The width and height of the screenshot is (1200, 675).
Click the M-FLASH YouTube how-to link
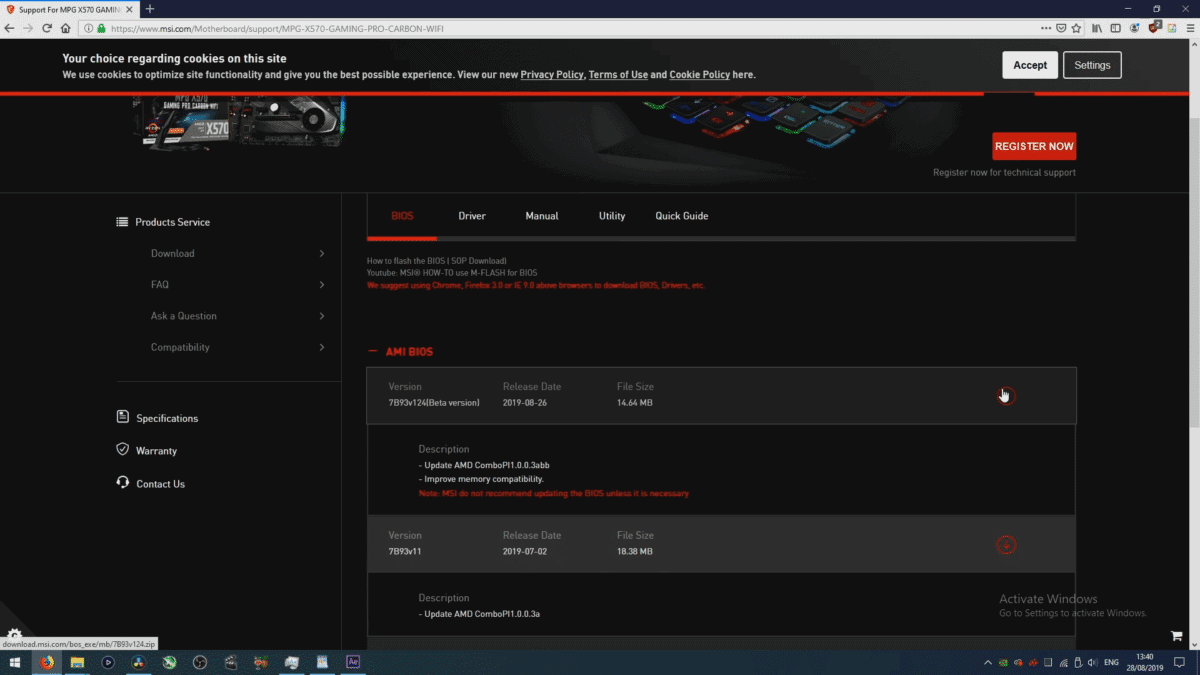pyautogui.click(x=452, y=273)
